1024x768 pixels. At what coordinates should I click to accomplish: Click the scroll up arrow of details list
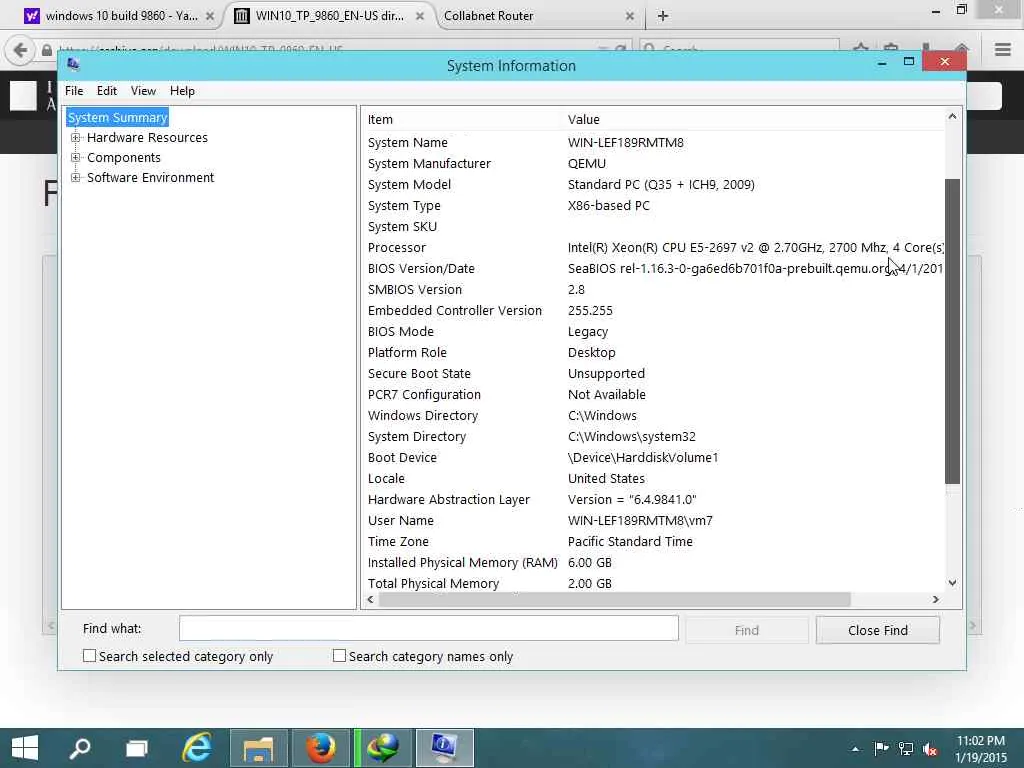(x=952, y=116)
